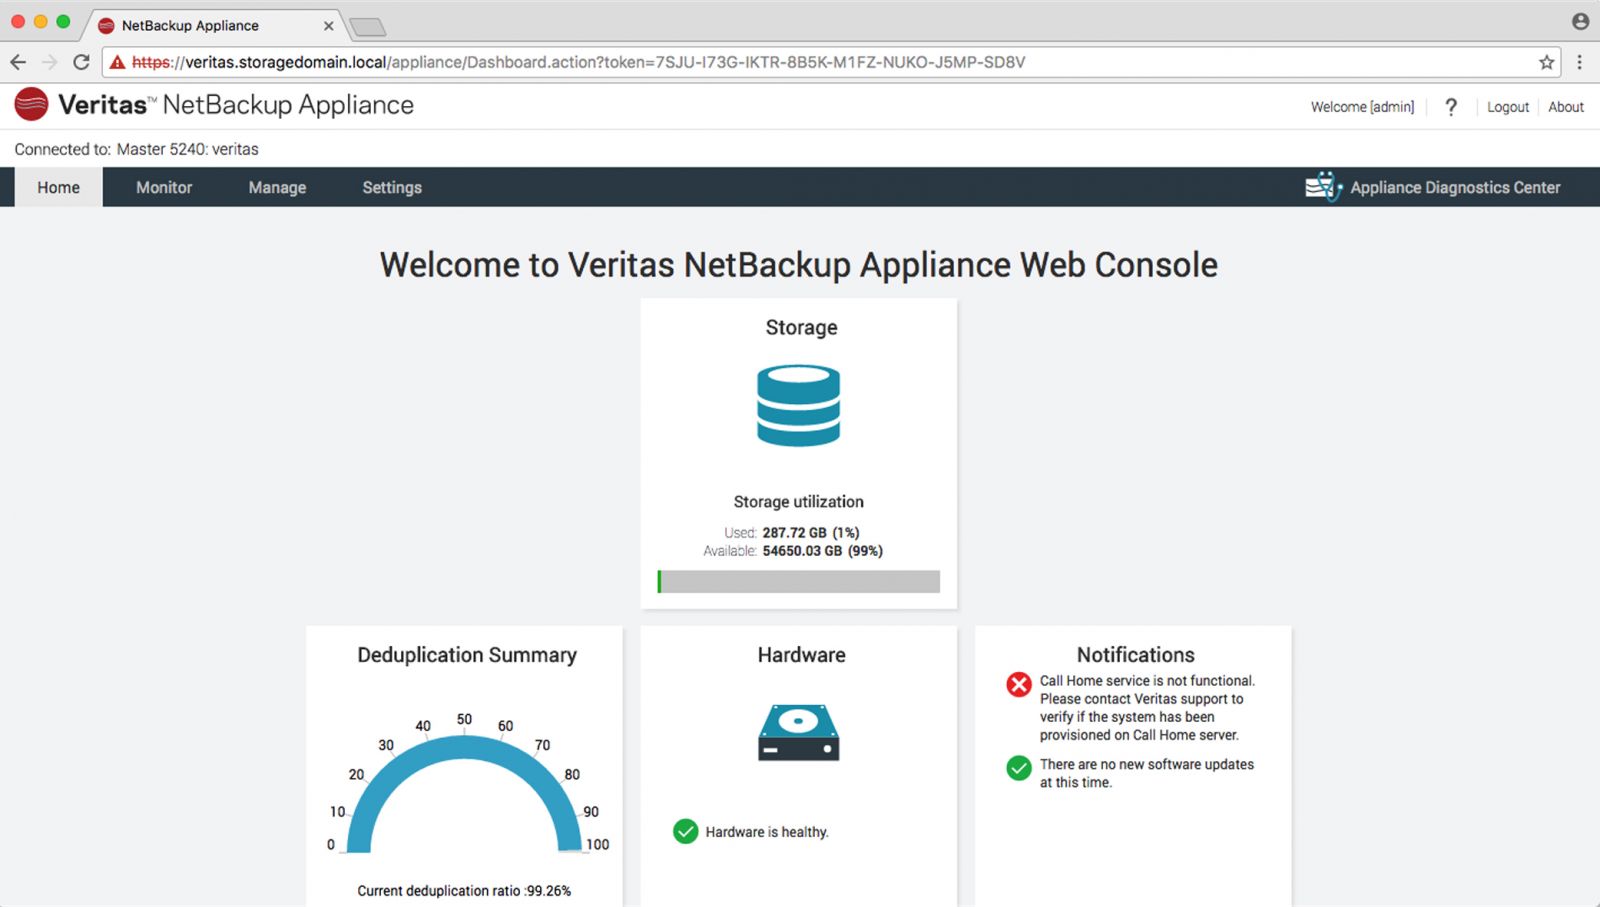Open the Monitor menu
This screenshot has height=907, width=1600.
tap(164, 187)
